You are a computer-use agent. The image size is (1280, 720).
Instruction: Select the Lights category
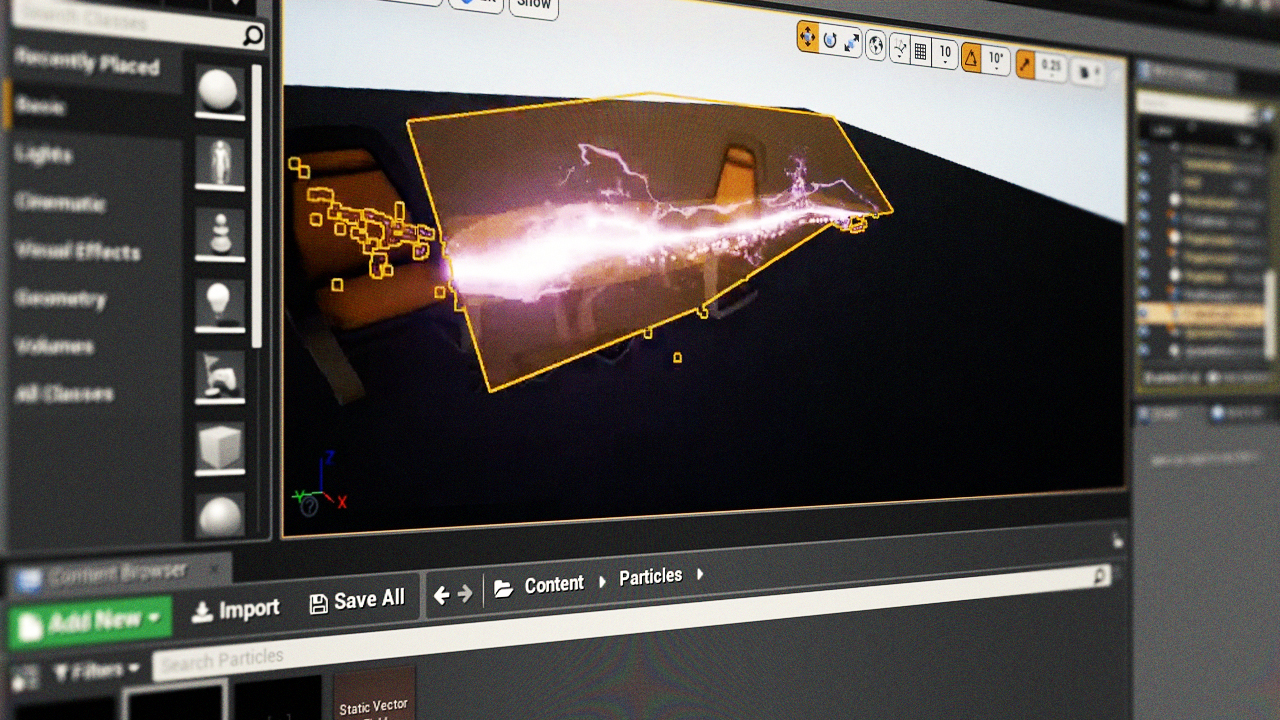pos(44,154)
